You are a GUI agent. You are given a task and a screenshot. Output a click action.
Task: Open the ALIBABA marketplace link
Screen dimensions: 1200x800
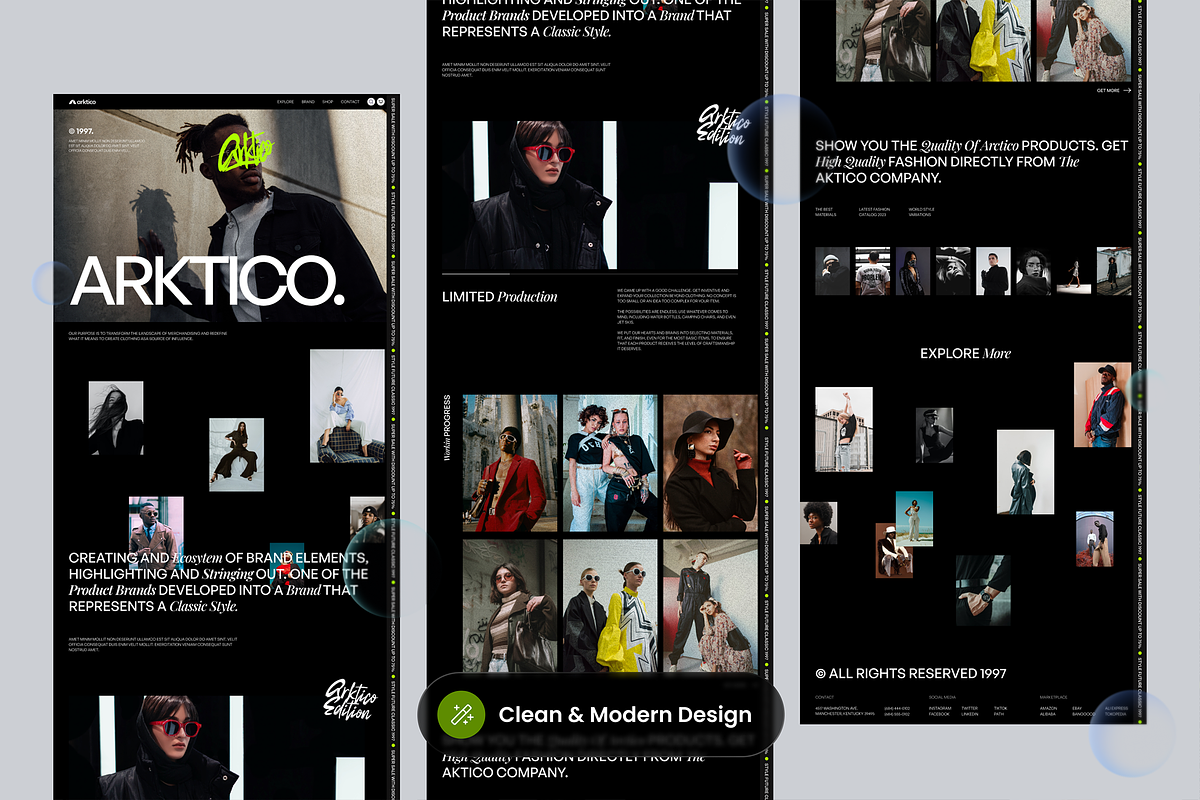1047,714
